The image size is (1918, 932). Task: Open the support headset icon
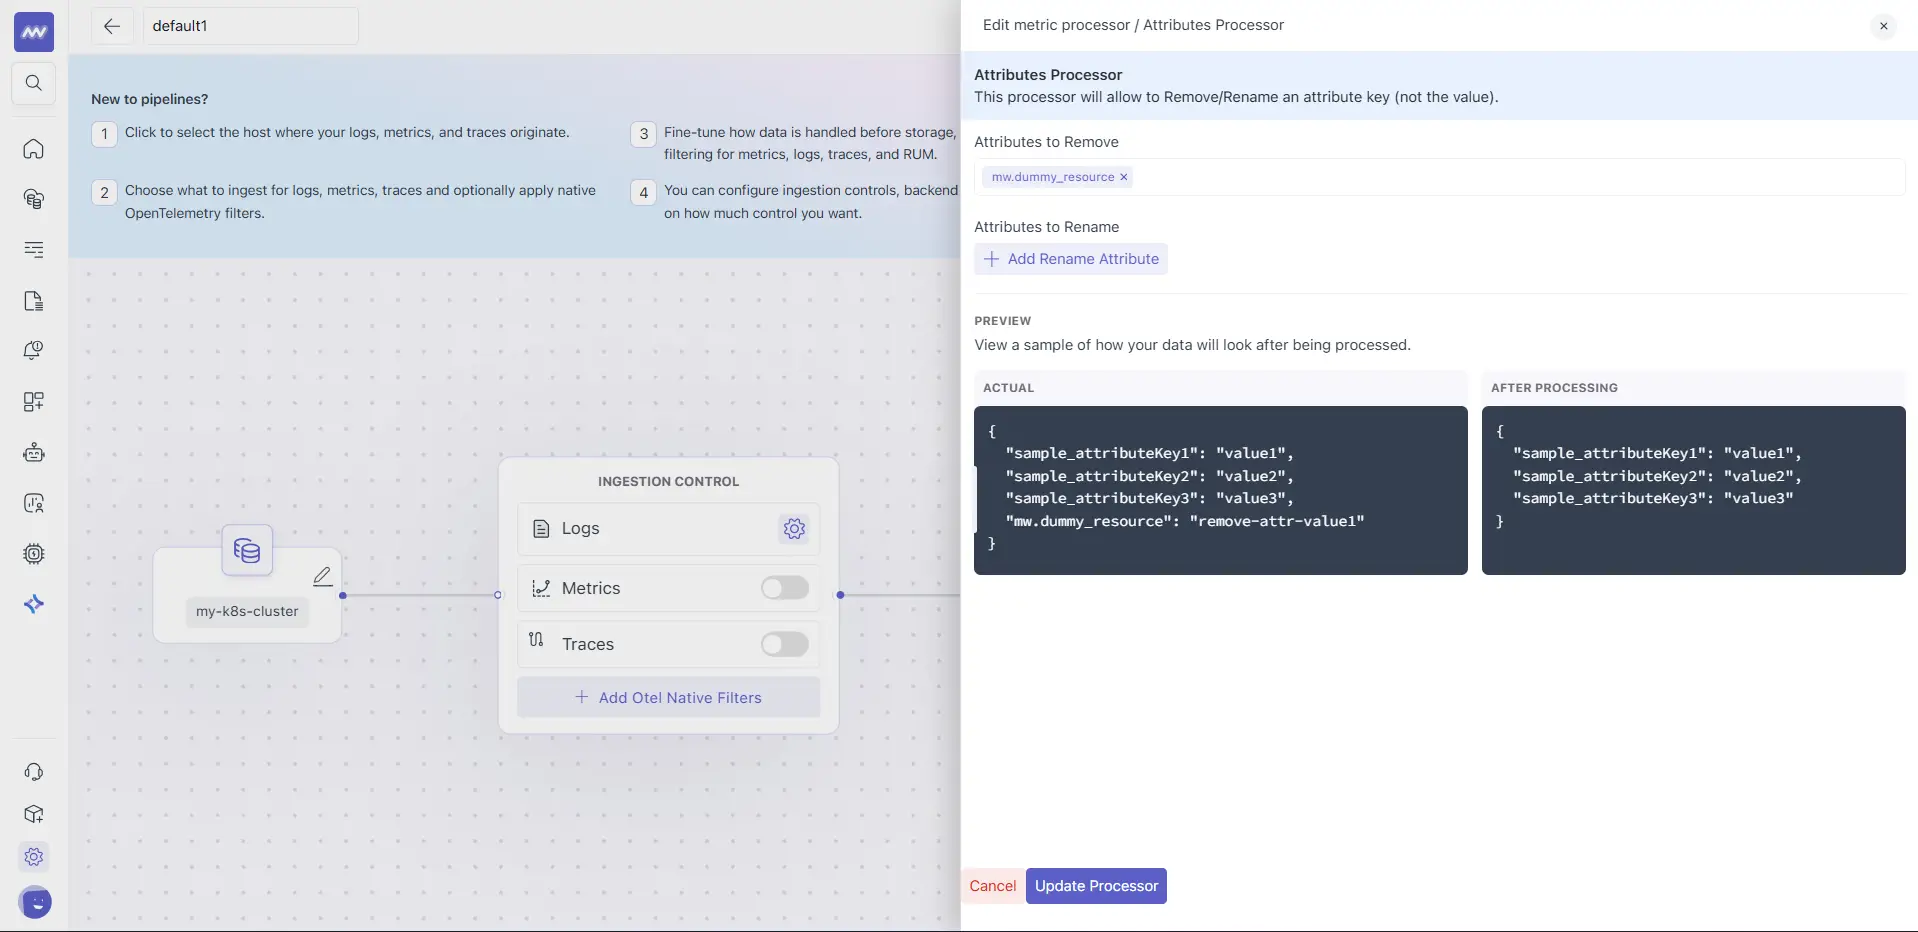click(x=33, y=772)
